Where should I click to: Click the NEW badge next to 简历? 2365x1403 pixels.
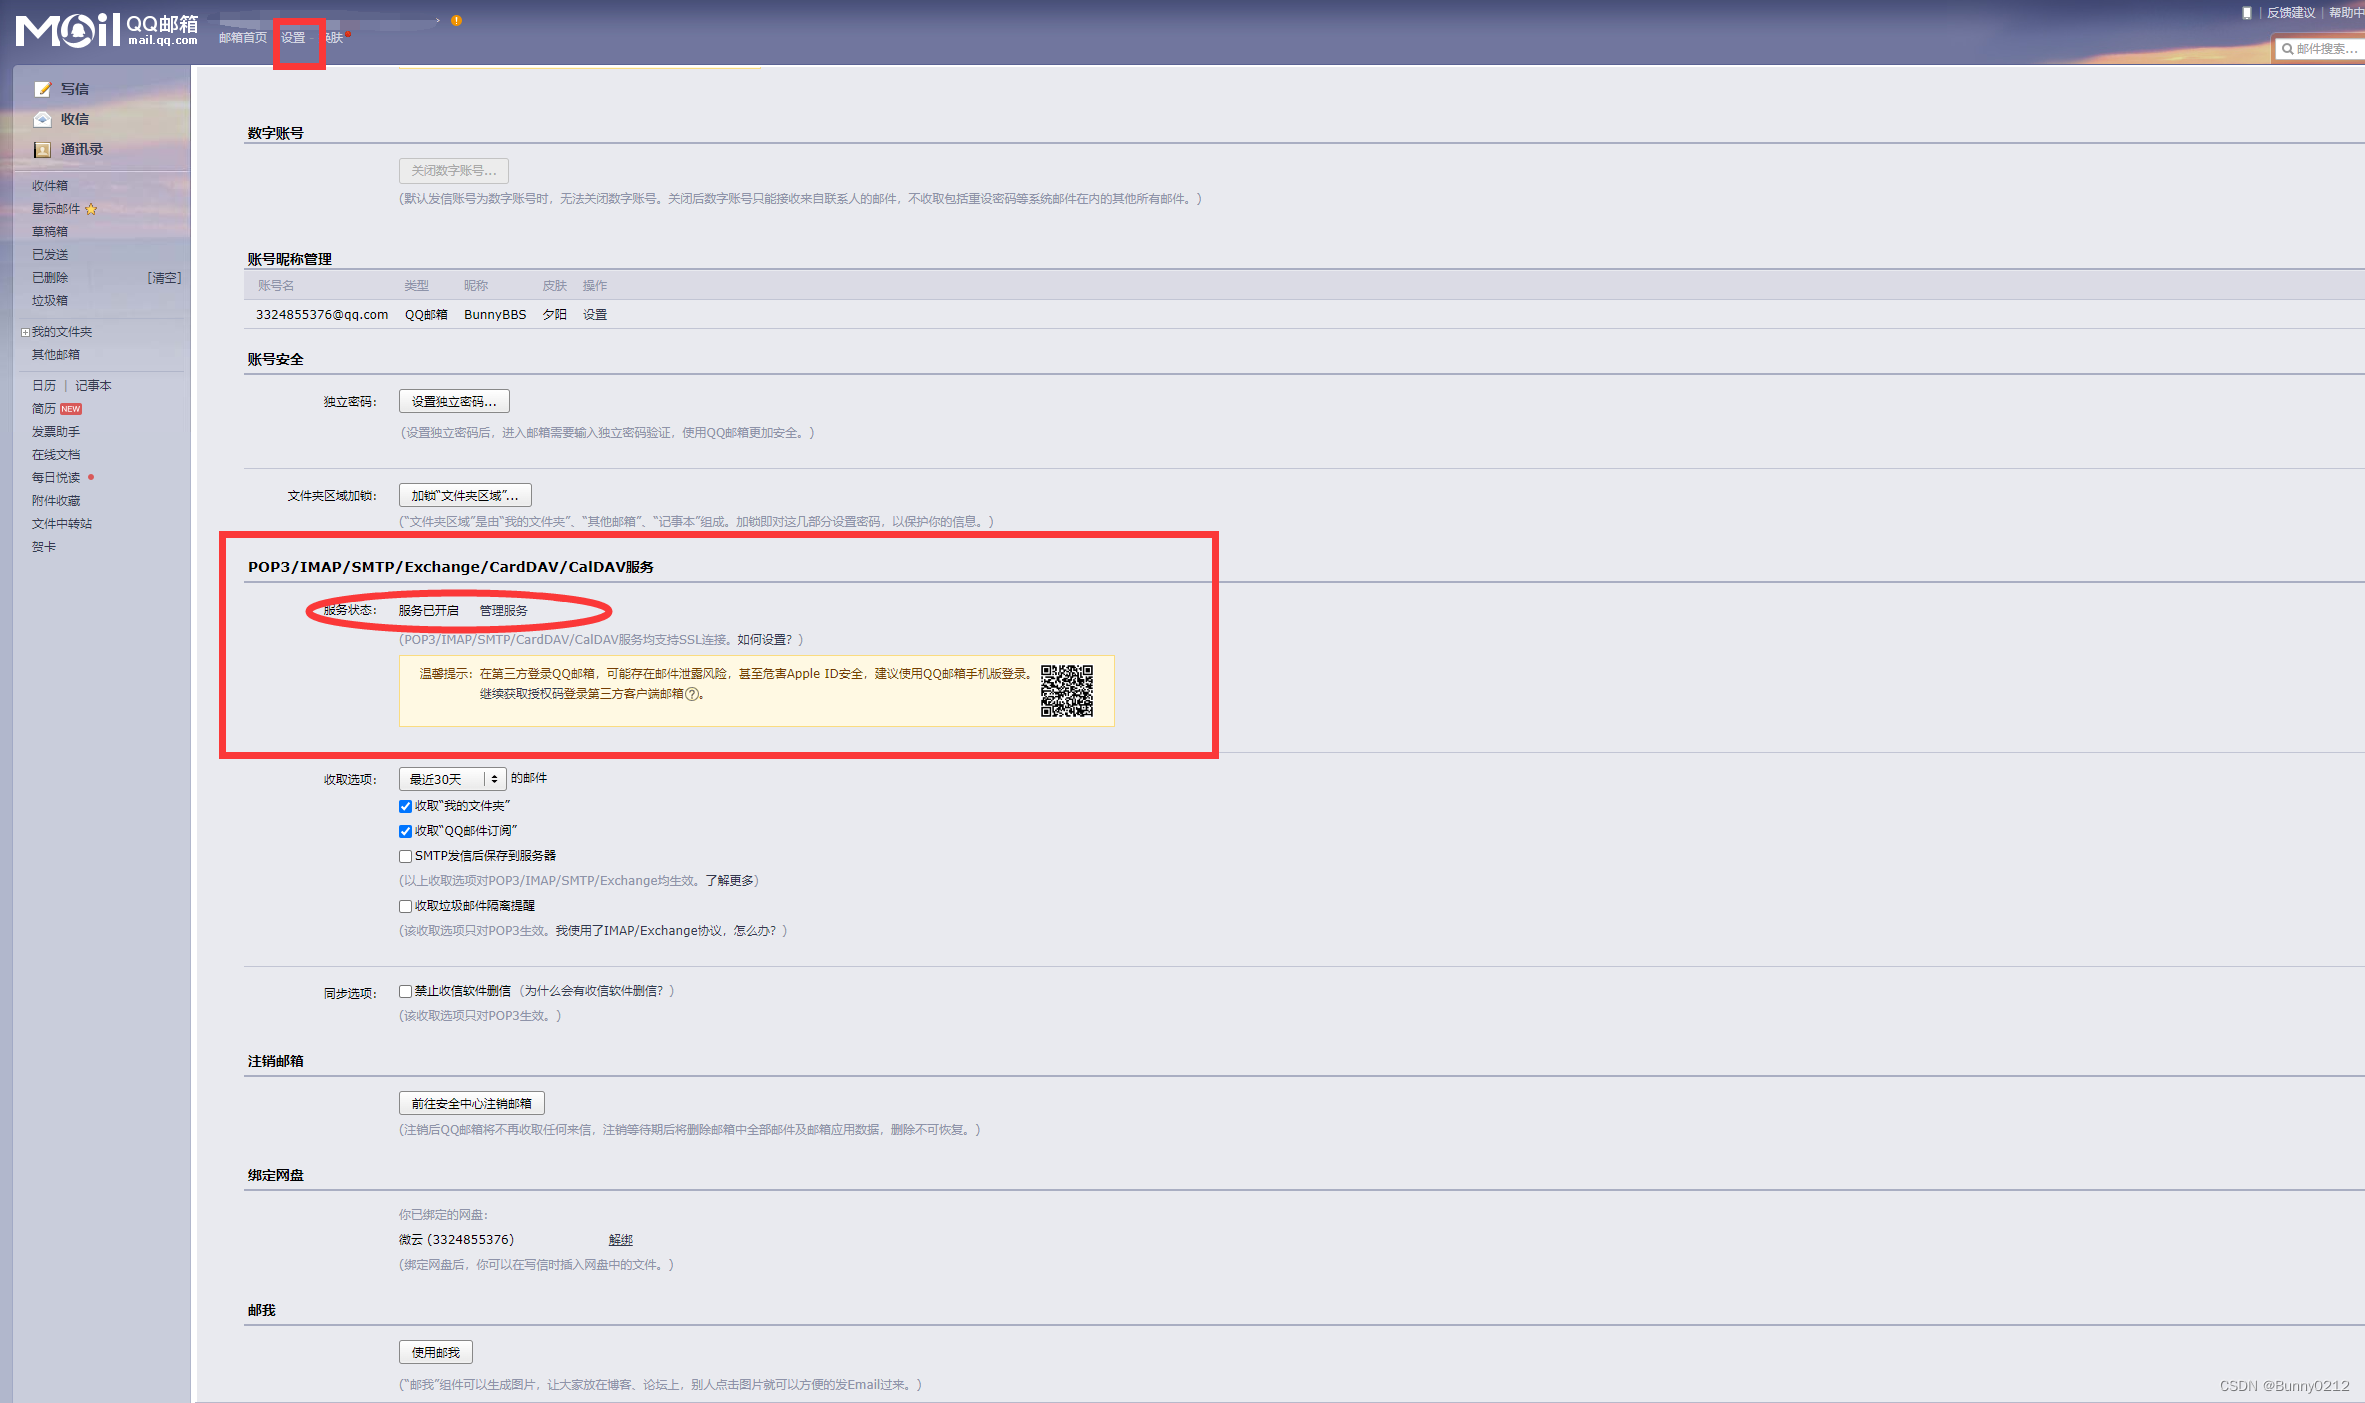click(70, 408)
